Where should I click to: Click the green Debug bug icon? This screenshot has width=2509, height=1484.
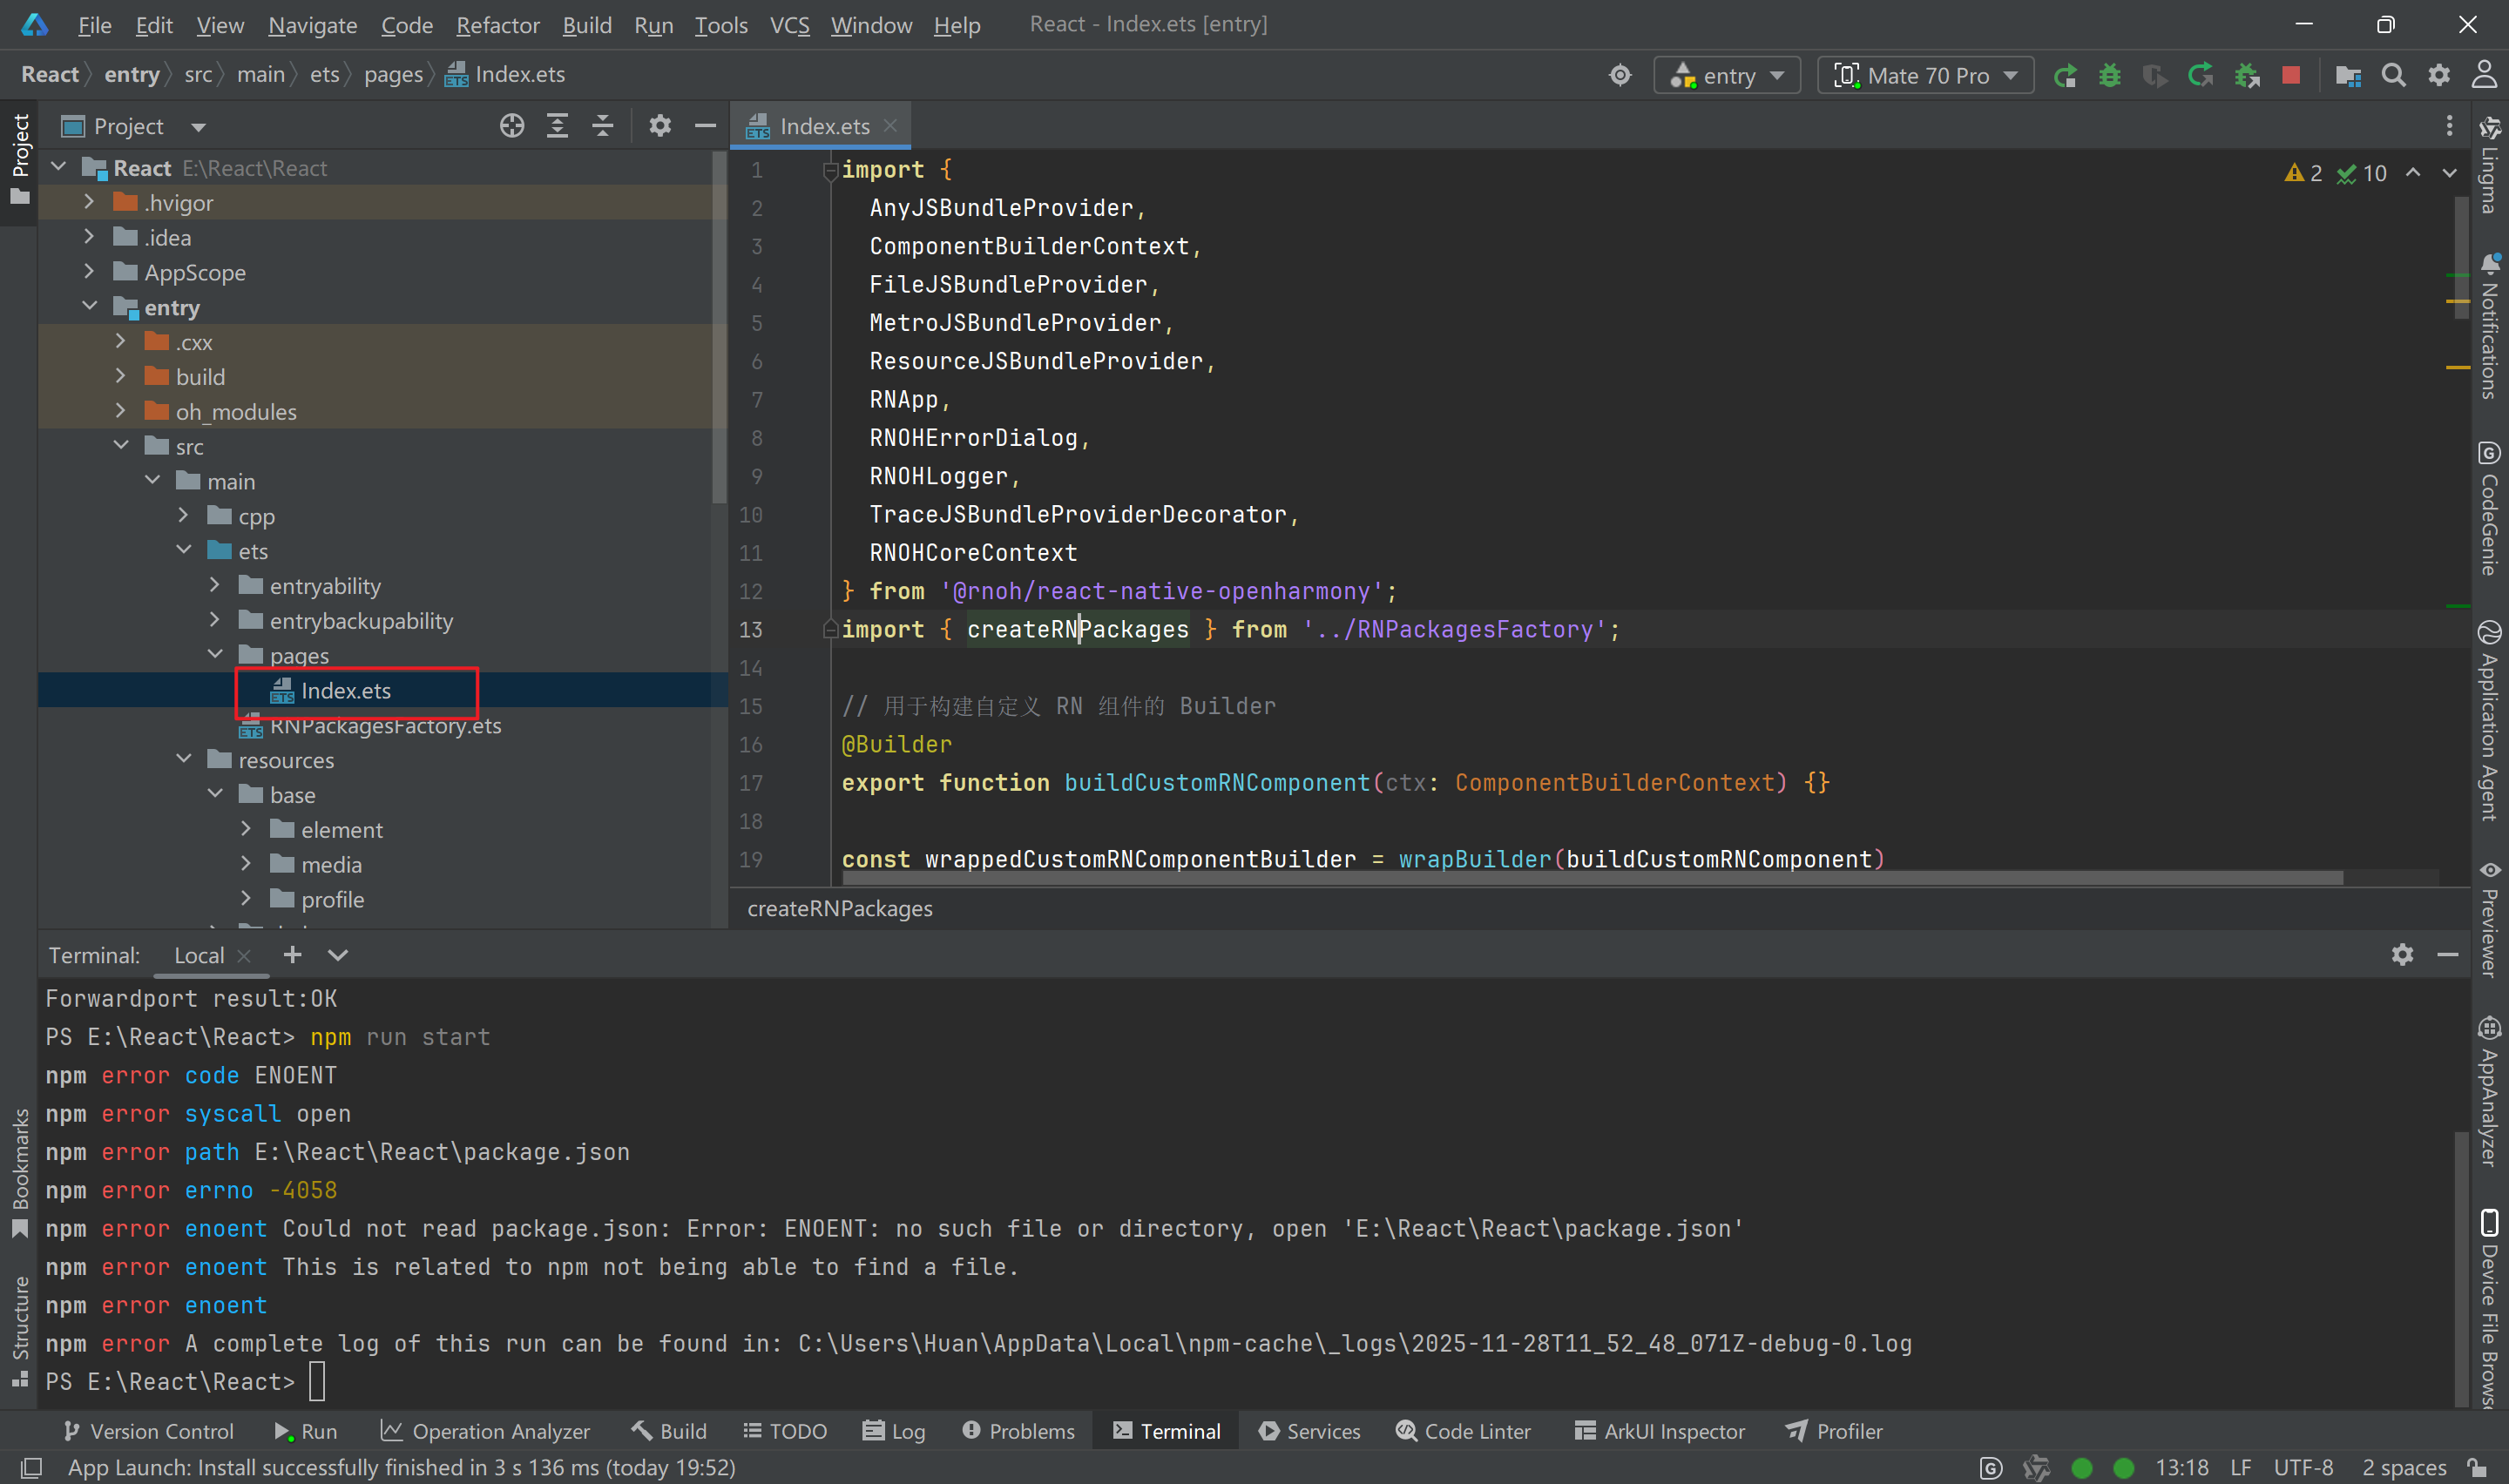coord(2109,76)
